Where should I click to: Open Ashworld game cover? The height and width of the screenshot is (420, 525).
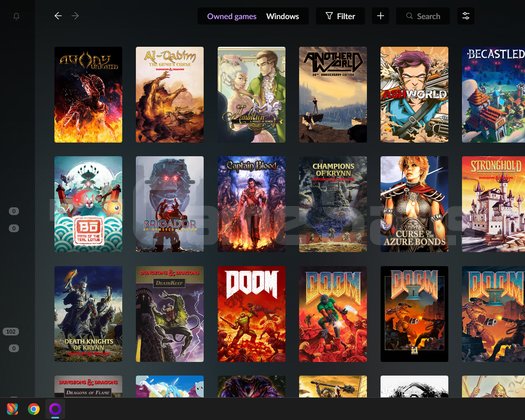[414, 95]
